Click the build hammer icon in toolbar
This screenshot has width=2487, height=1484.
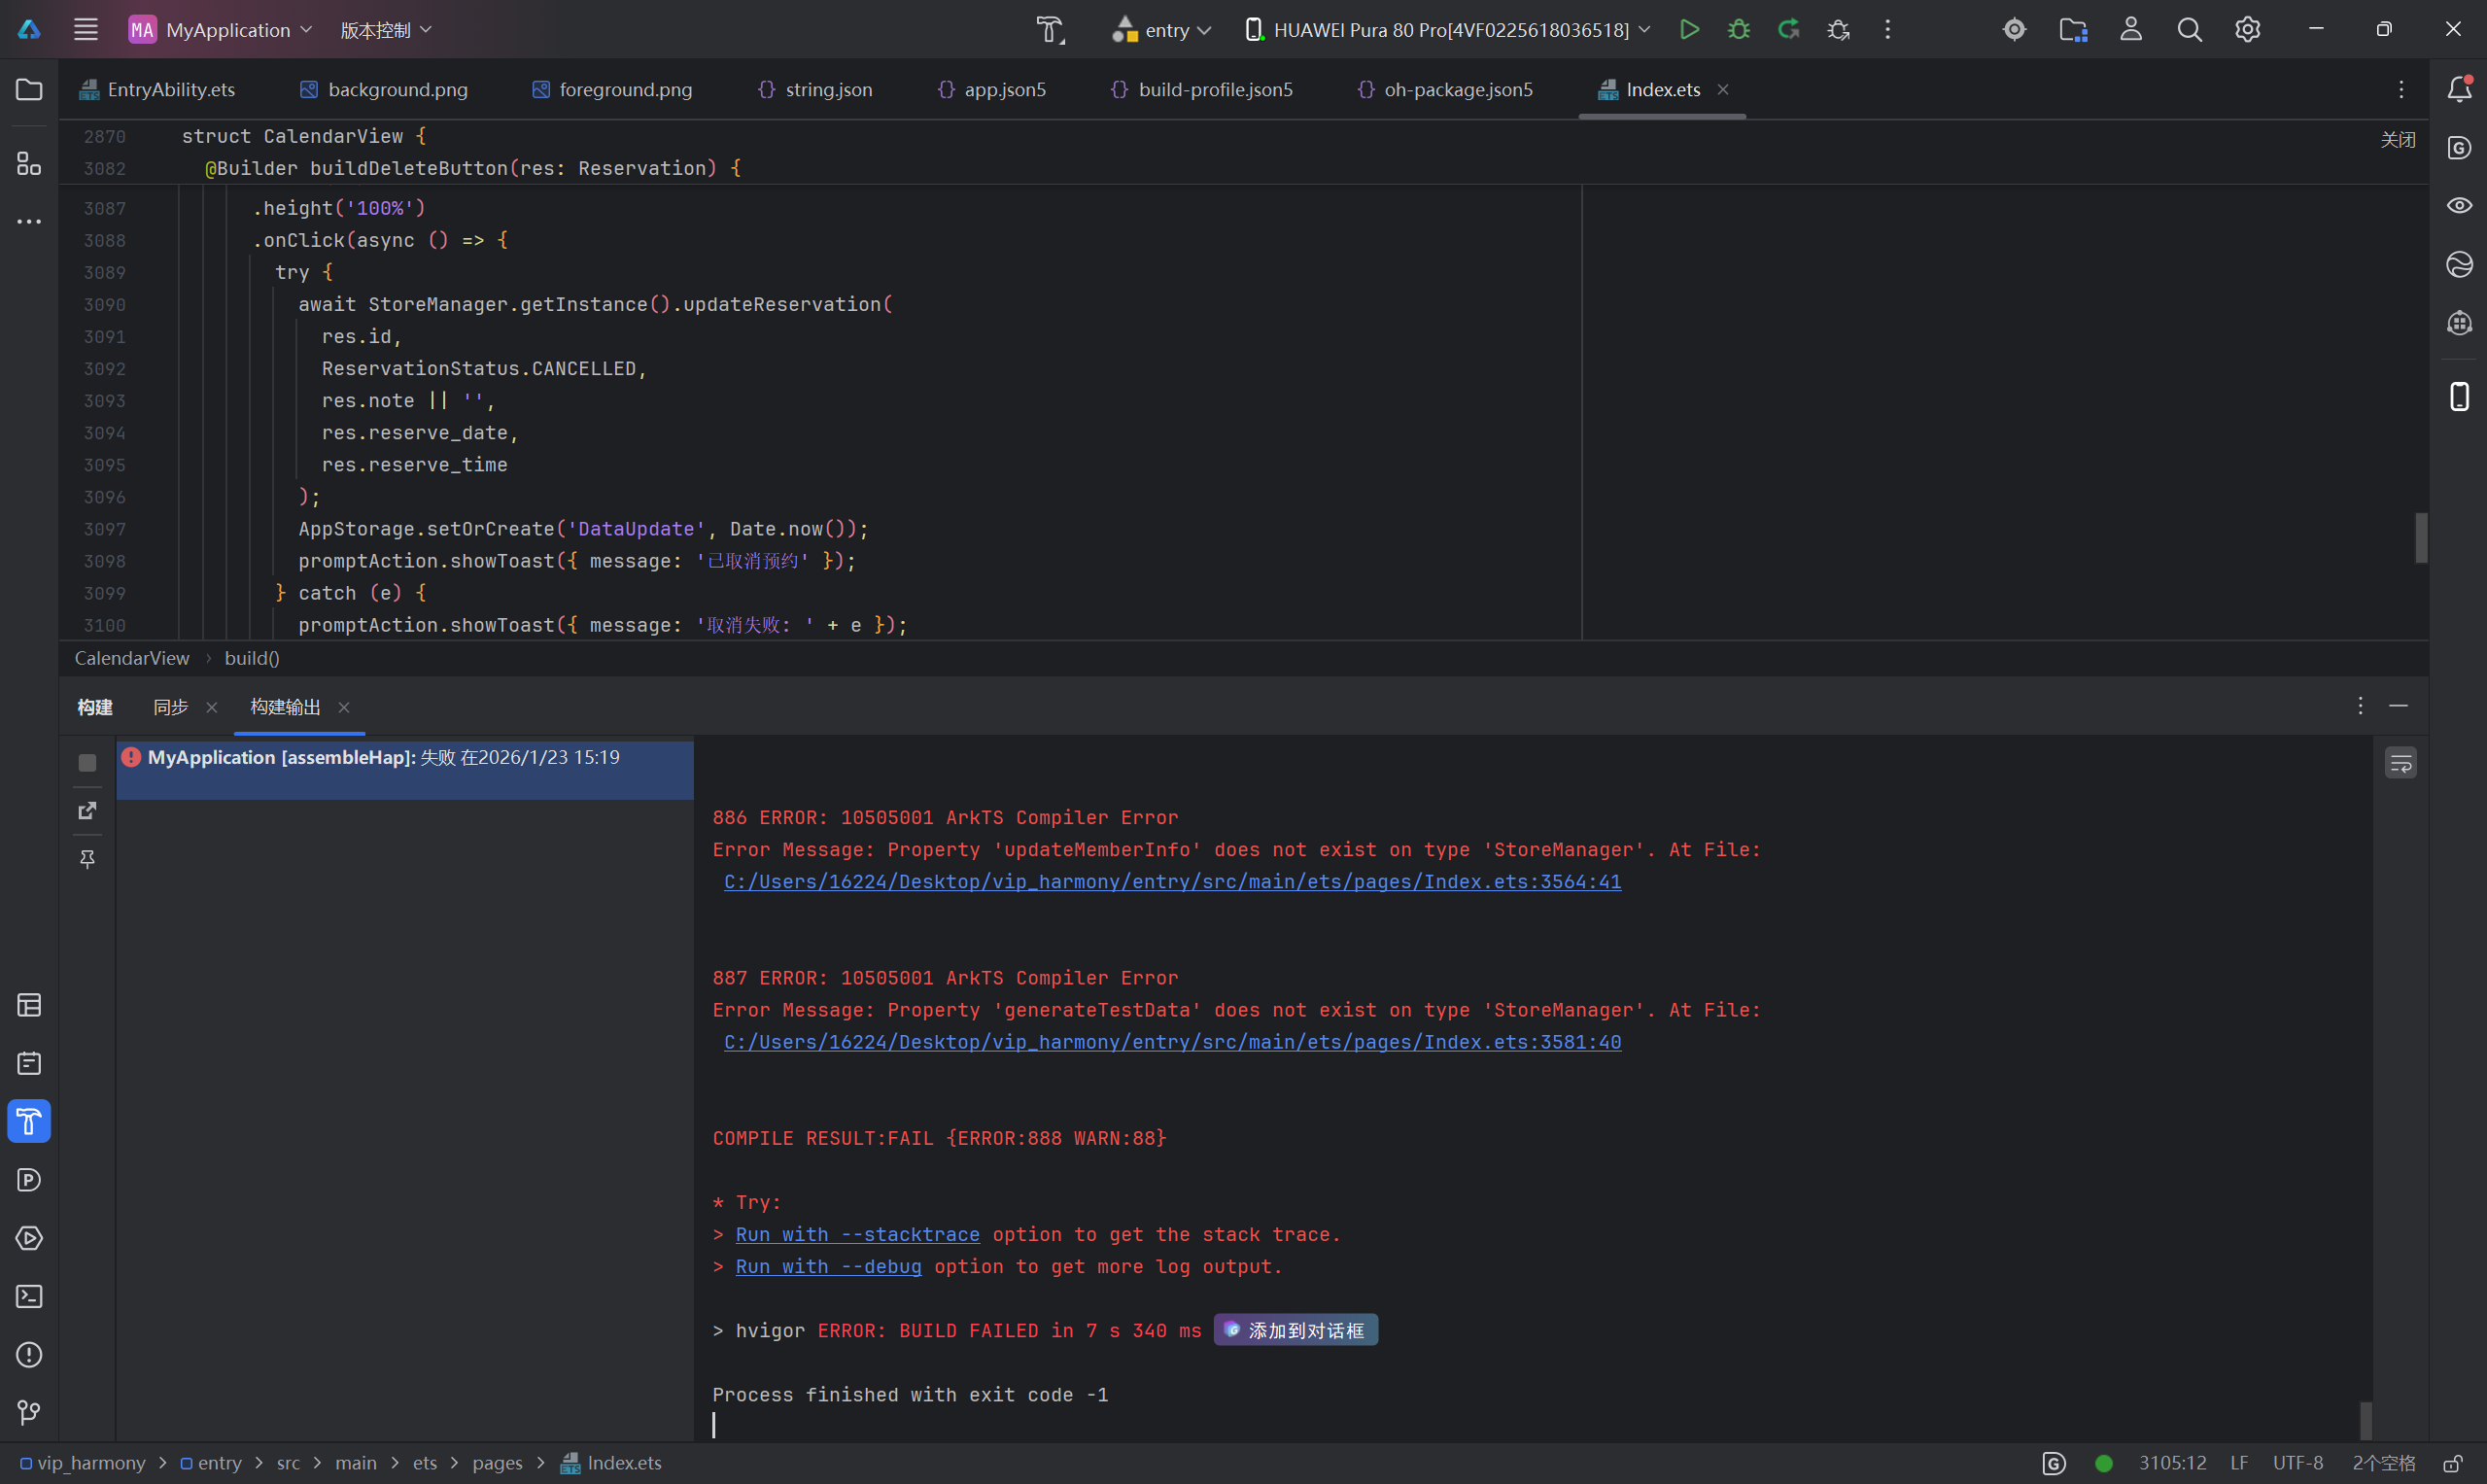coord(1049,30)
